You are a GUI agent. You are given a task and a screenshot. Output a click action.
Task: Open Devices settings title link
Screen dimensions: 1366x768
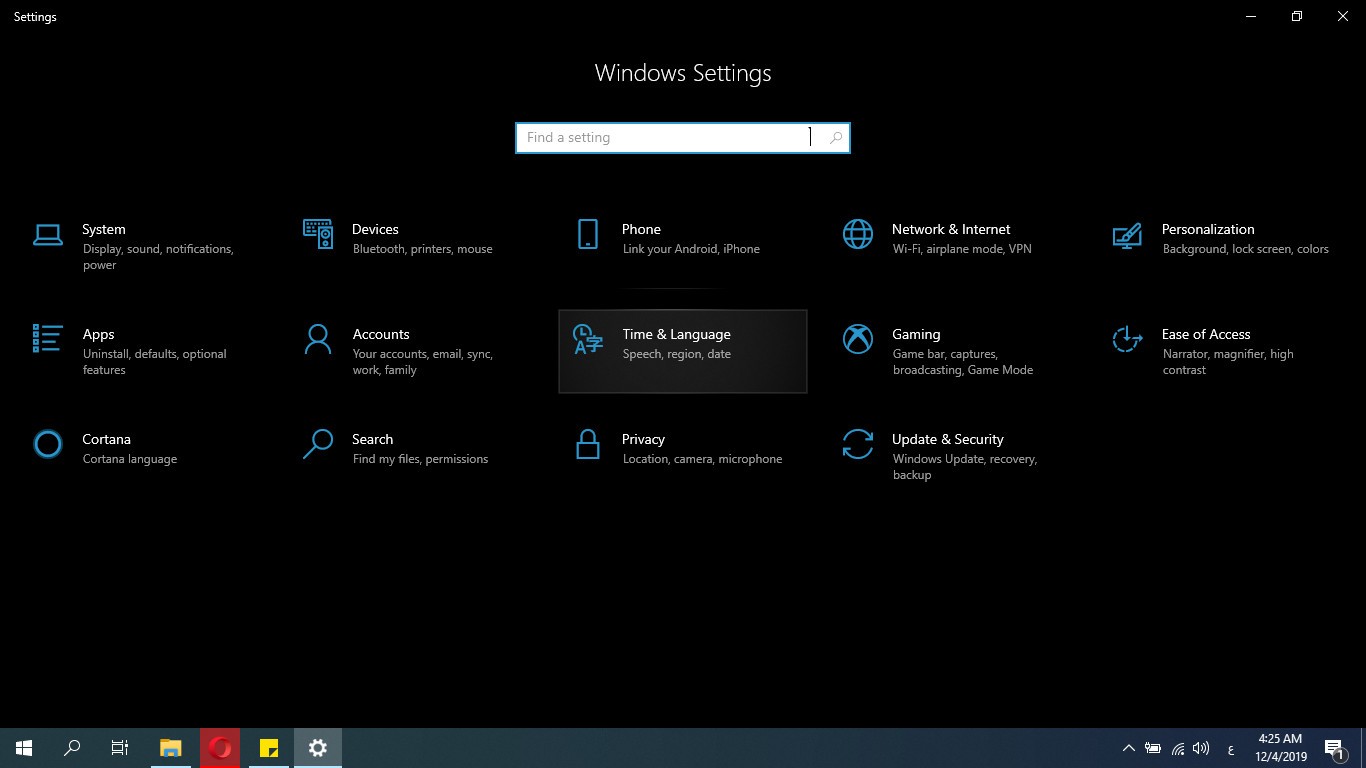(x=375, y=229)
